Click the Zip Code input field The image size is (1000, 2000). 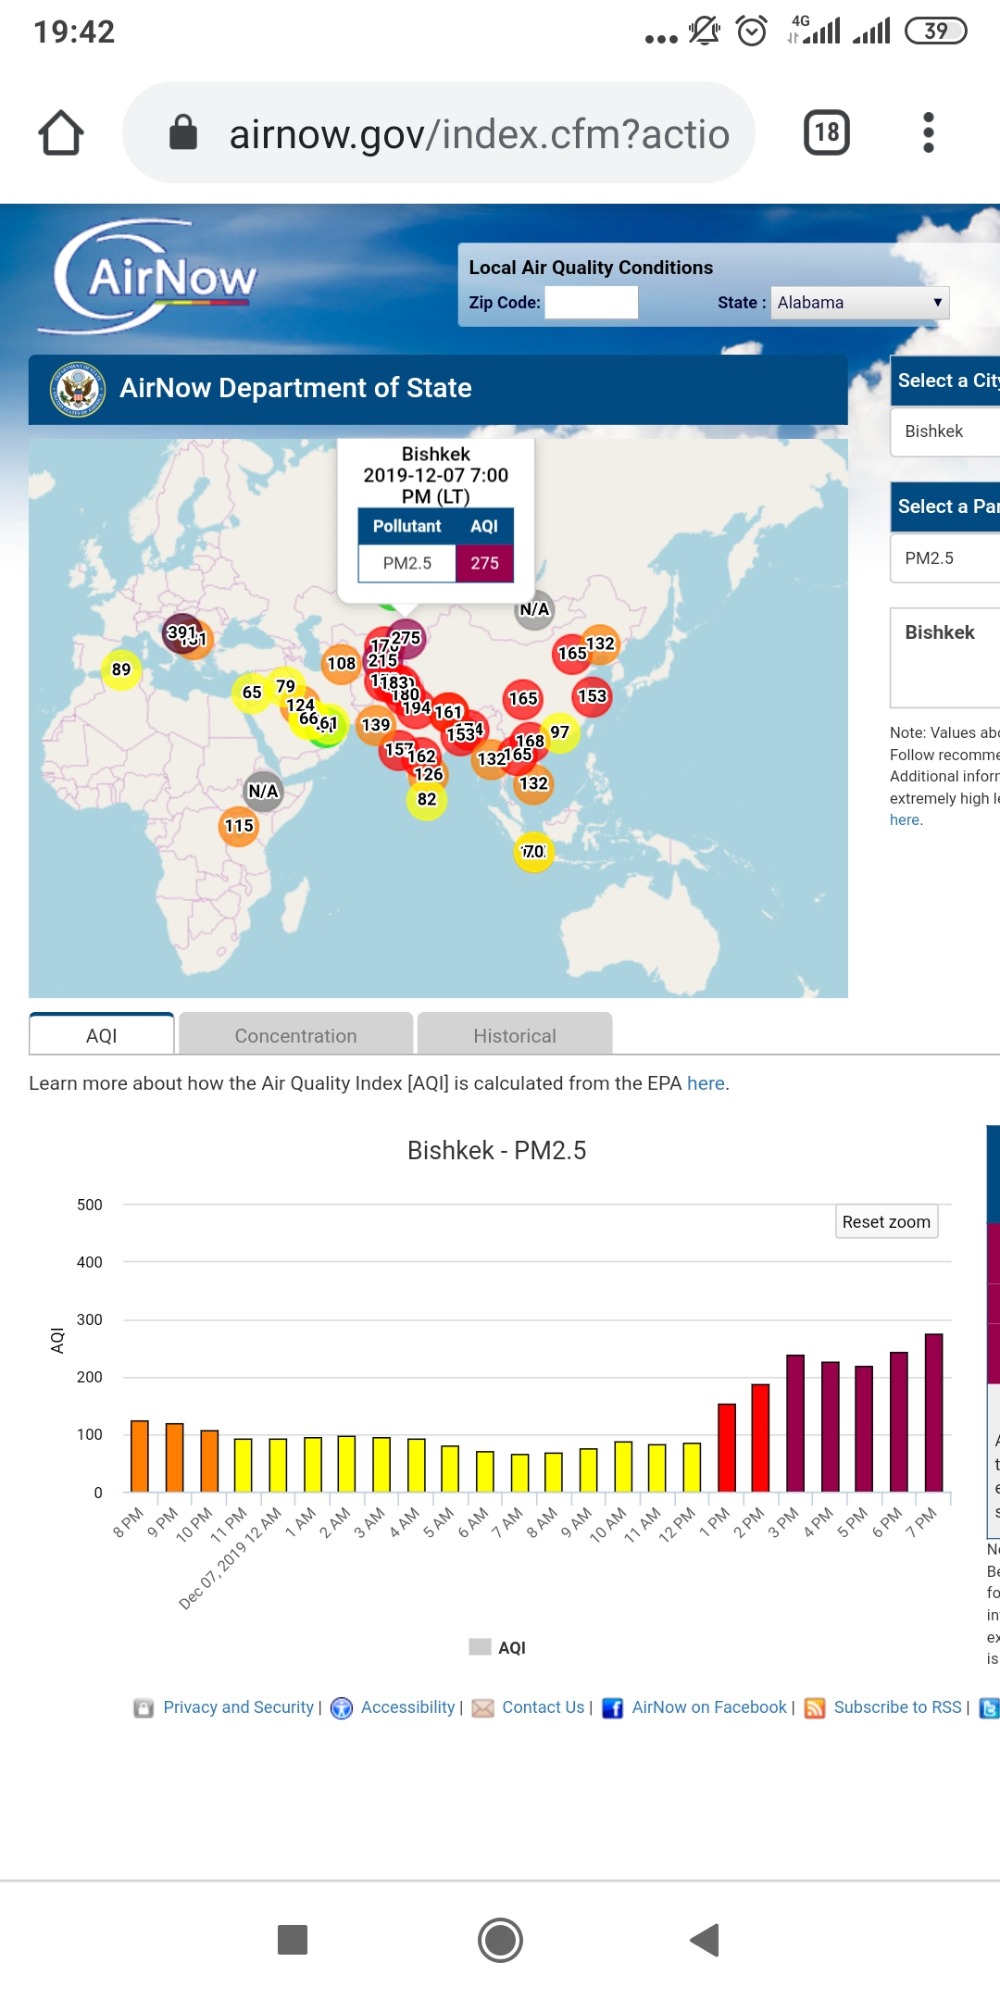point(591,303)
